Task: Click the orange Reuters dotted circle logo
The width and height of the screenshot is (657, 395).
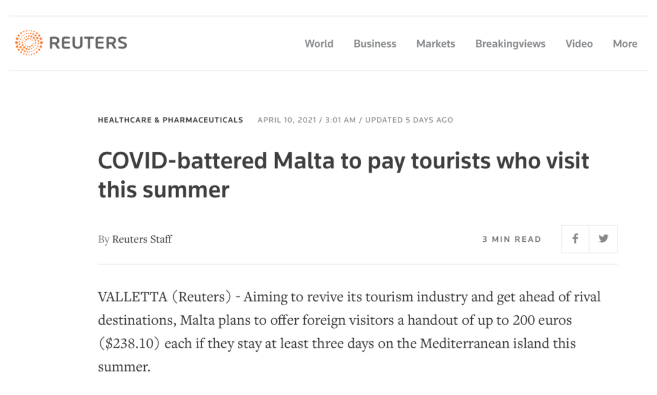Action: click(29, 42)
